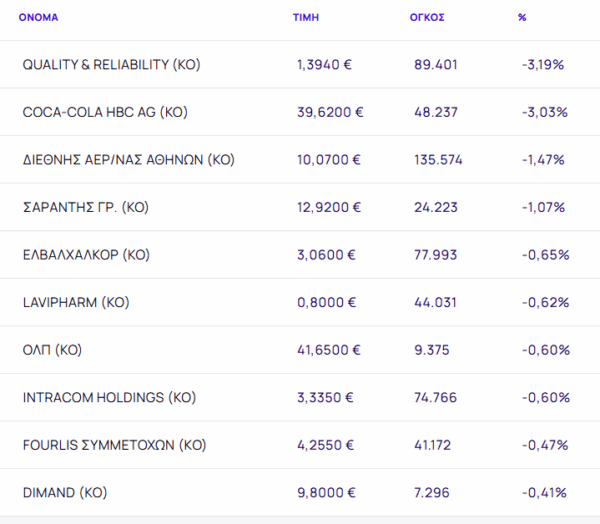Open QUALITY & RELIABILITY (KO) stock link

pos(111,65)
